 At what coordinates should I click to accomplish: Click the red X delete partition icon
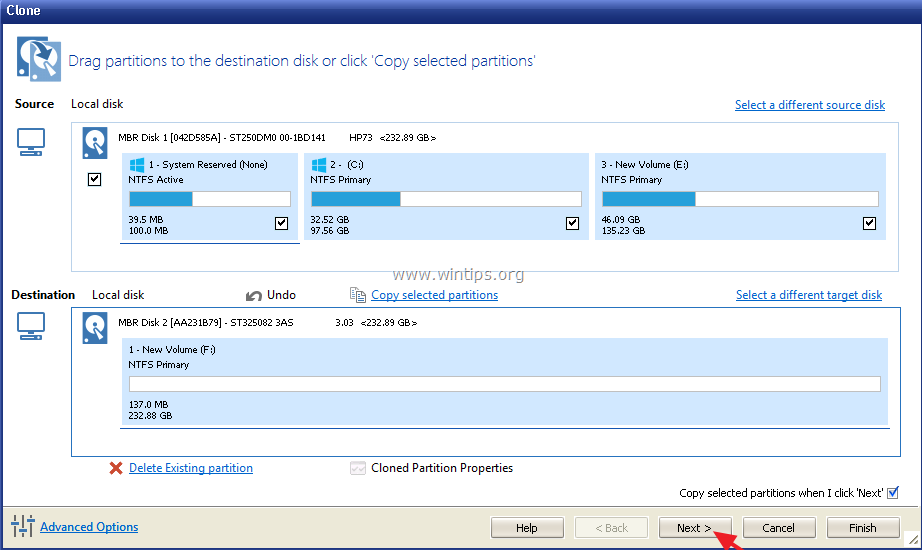pos(116,468)
